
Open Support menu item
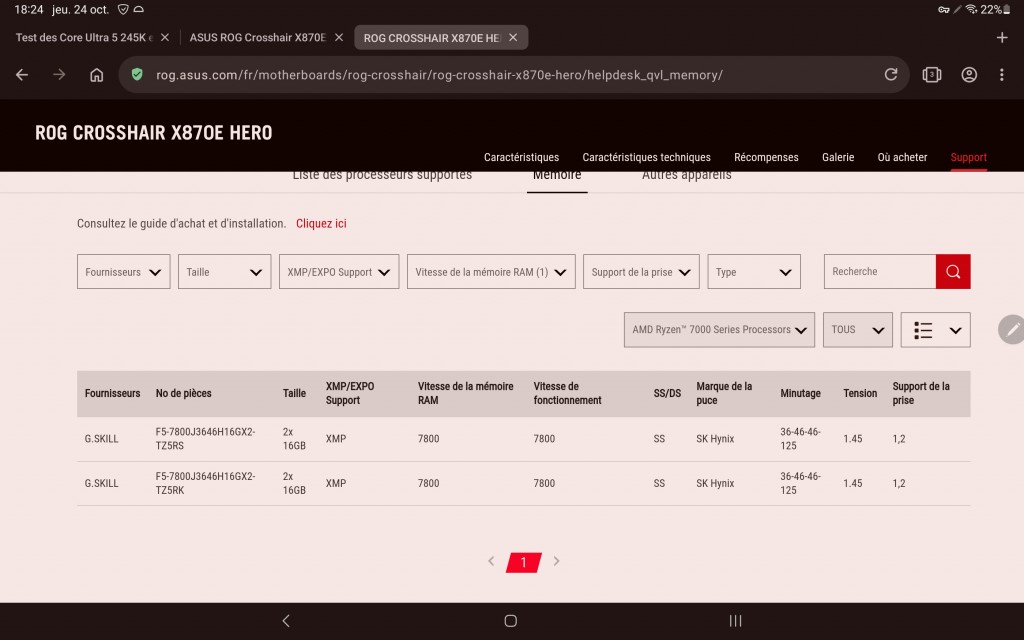968,157
